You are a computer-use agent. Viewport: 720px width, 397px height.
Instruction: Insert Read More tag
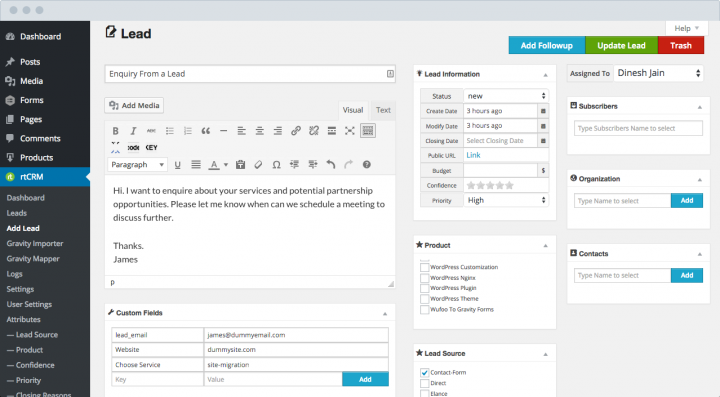tap(332, 131)
